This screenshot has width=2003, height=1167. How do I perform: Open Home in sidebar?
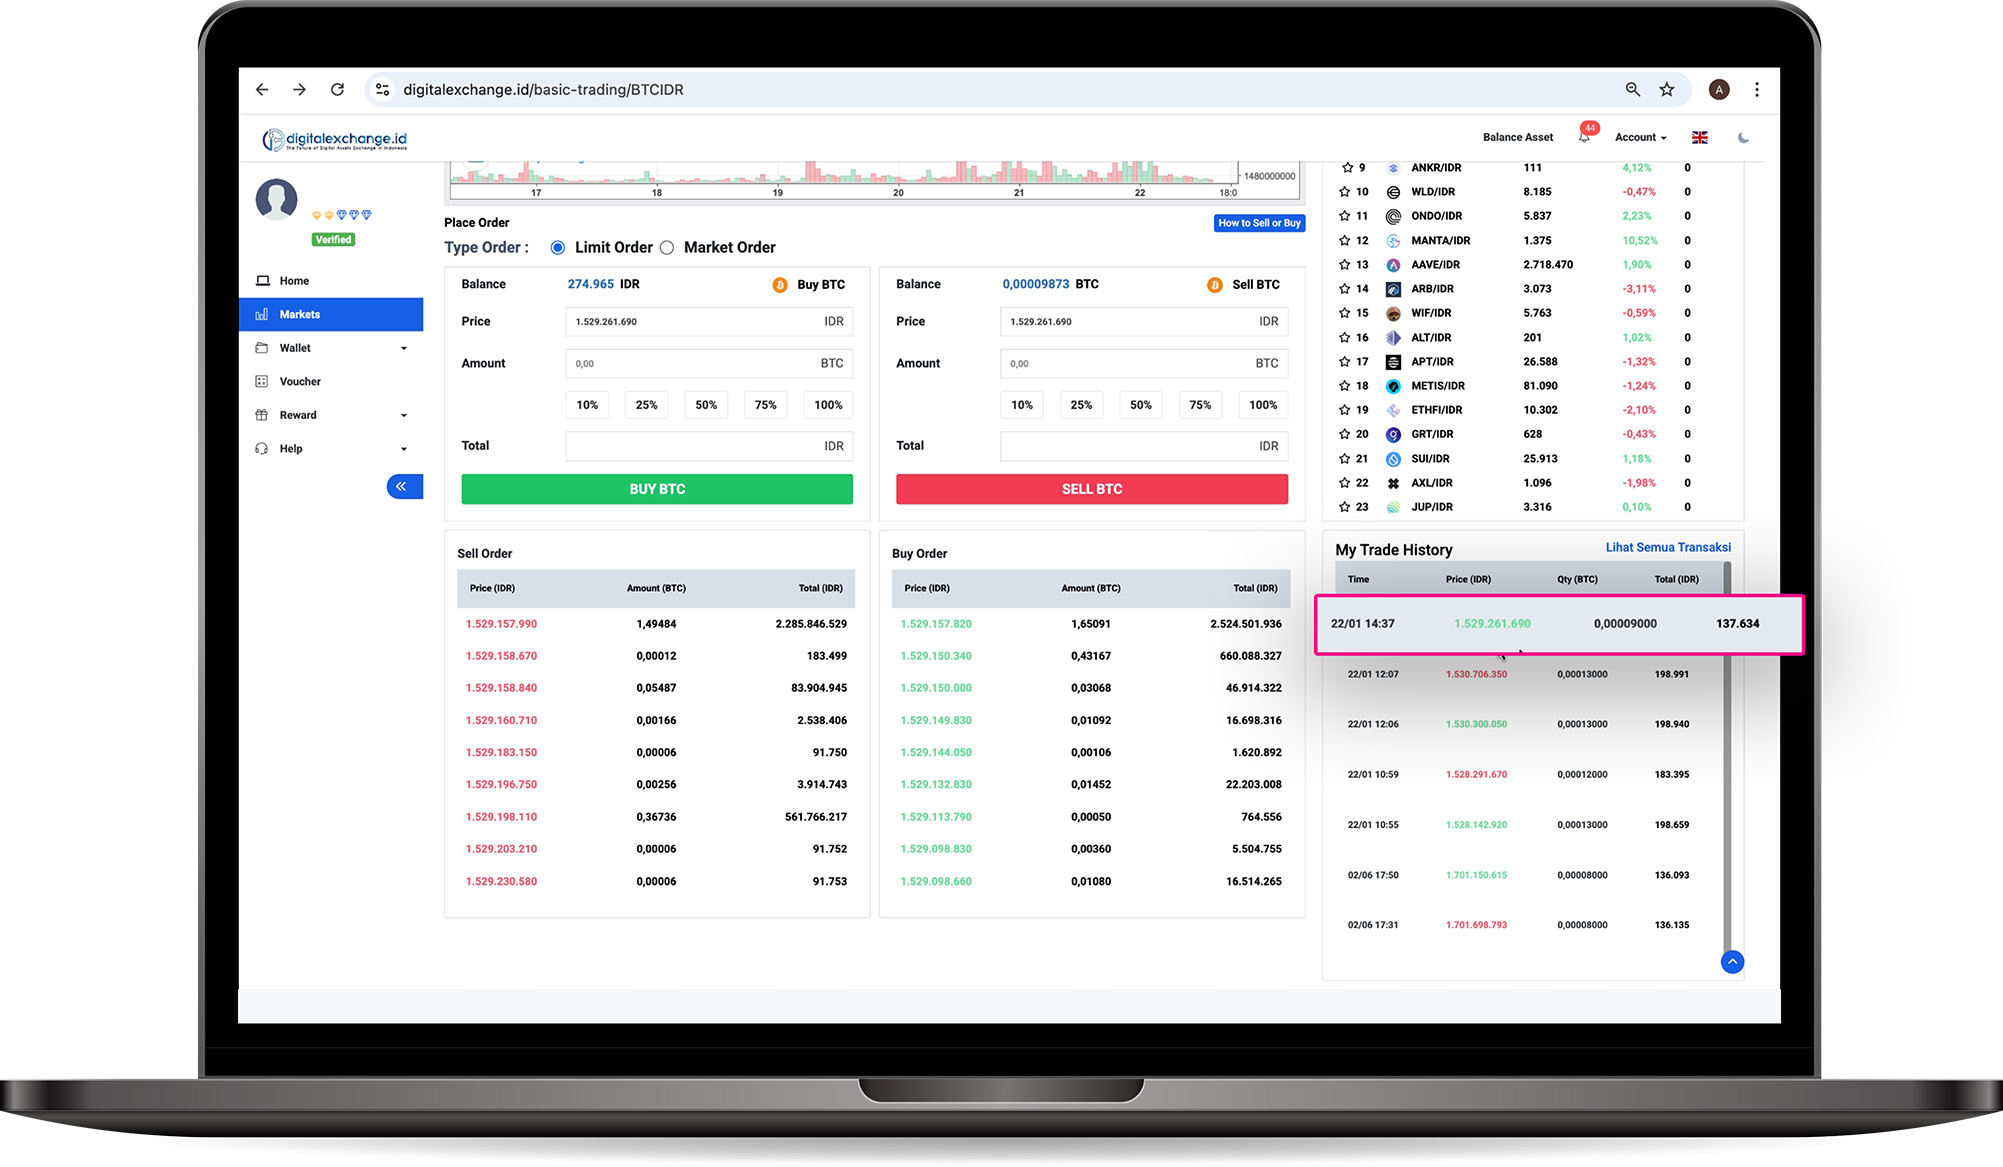pyautogui.click(x=294, y=281)
